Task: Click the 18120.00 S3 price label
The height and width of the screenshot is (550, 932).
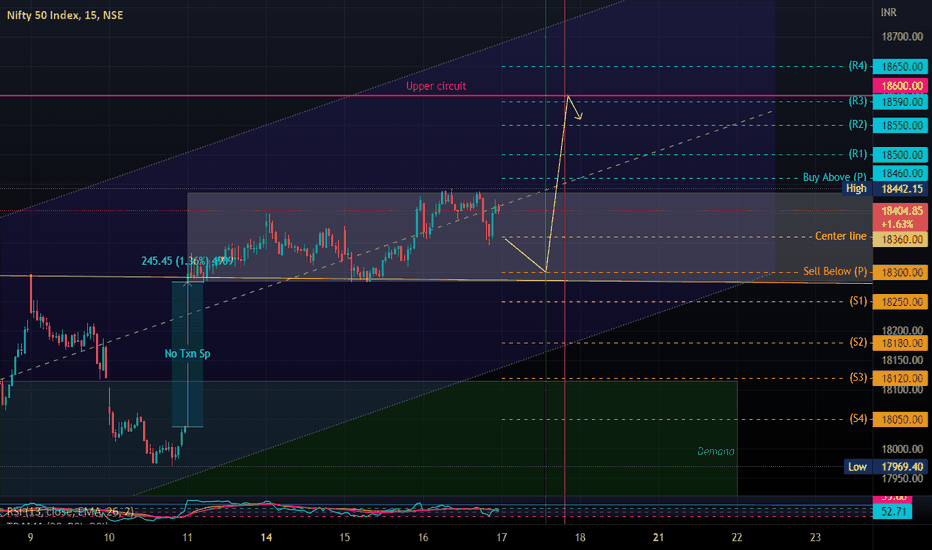Action: coord(900,378)
